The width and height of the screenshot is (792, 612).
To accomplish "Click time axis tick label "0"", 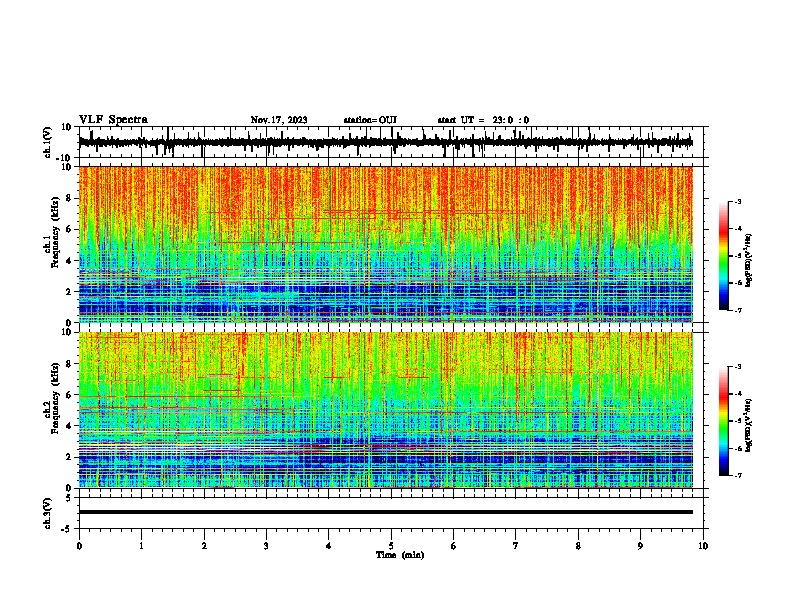I will pos(79,546).
